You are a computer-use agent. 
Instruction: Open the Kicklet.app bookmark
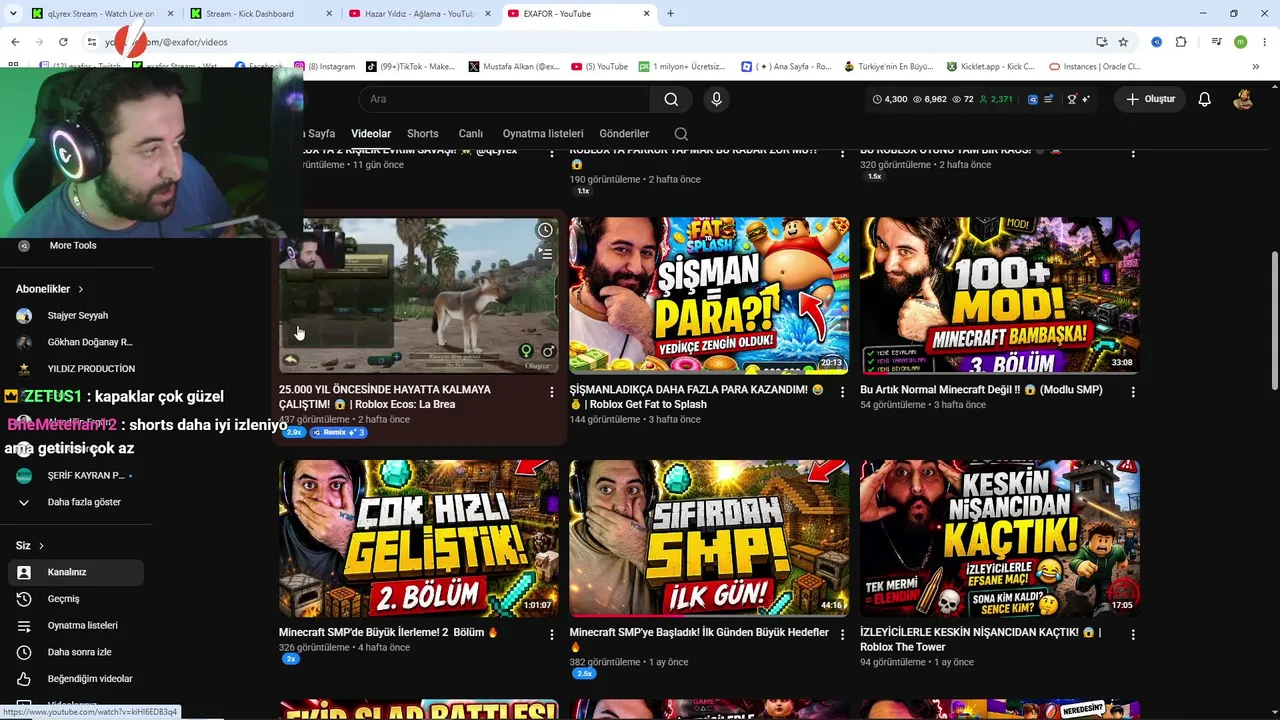point(992,67)
